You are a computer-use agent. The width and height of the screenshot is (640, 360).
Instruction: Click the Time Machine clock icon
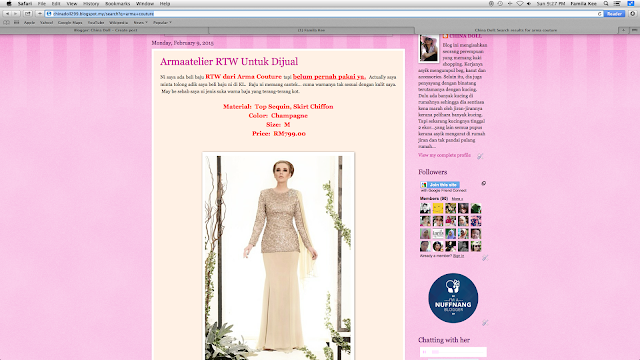tap(500, 3)
